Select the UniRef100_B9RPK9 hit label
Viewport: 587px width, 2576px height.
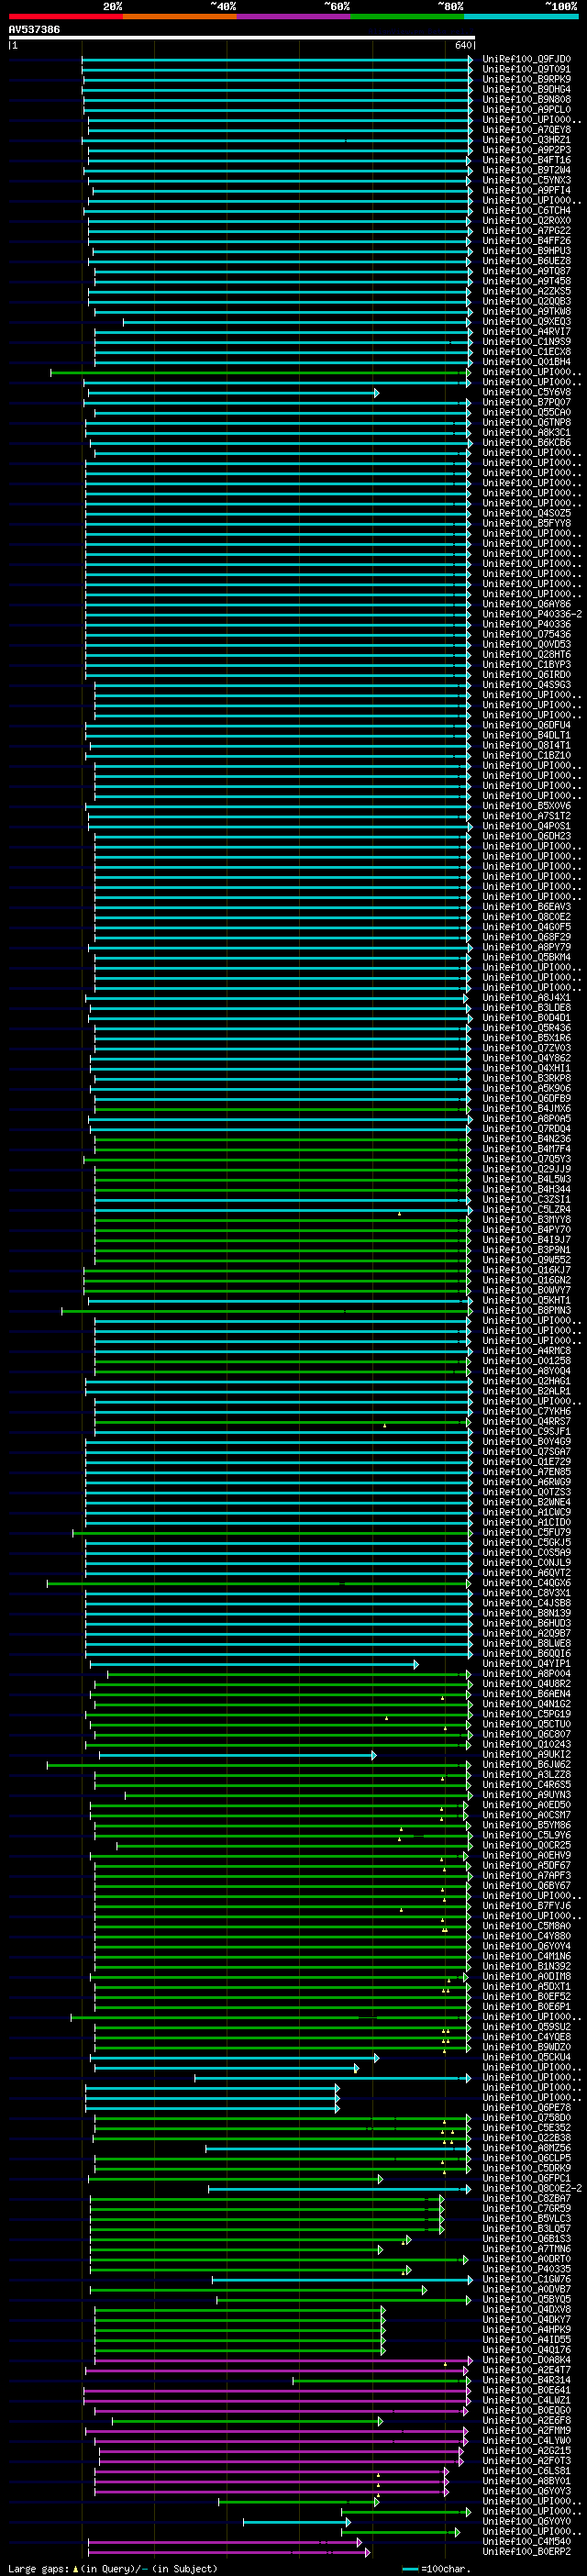527,79
